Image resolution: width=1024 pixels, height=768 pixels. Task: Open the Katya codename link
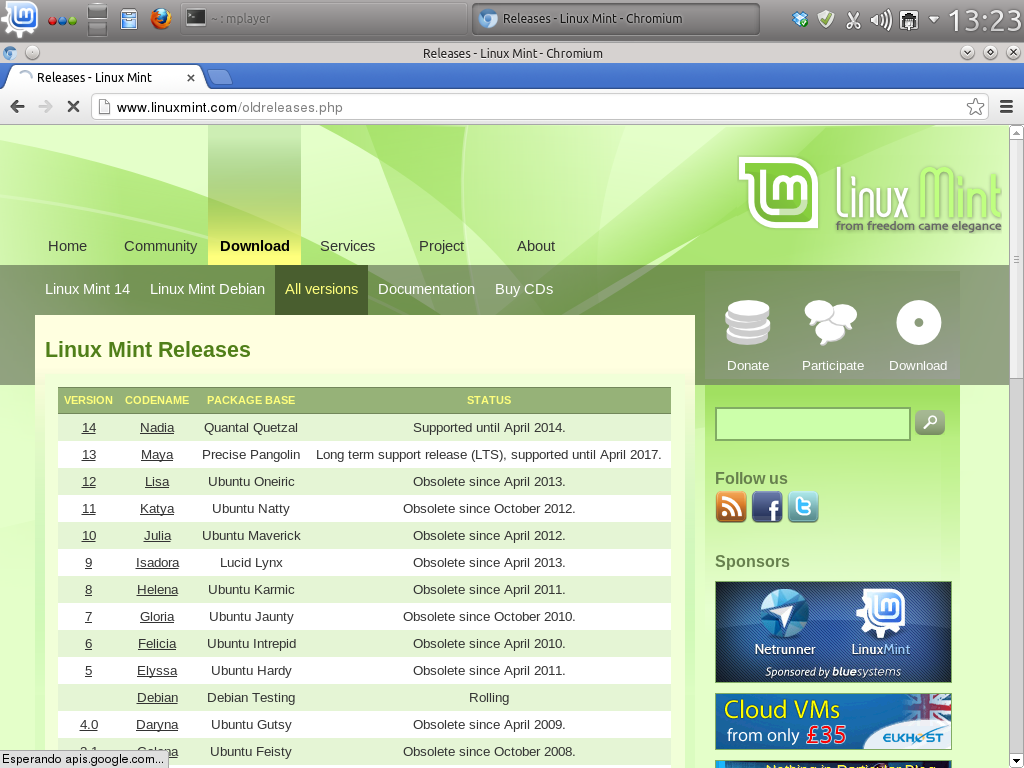[157, 509]
